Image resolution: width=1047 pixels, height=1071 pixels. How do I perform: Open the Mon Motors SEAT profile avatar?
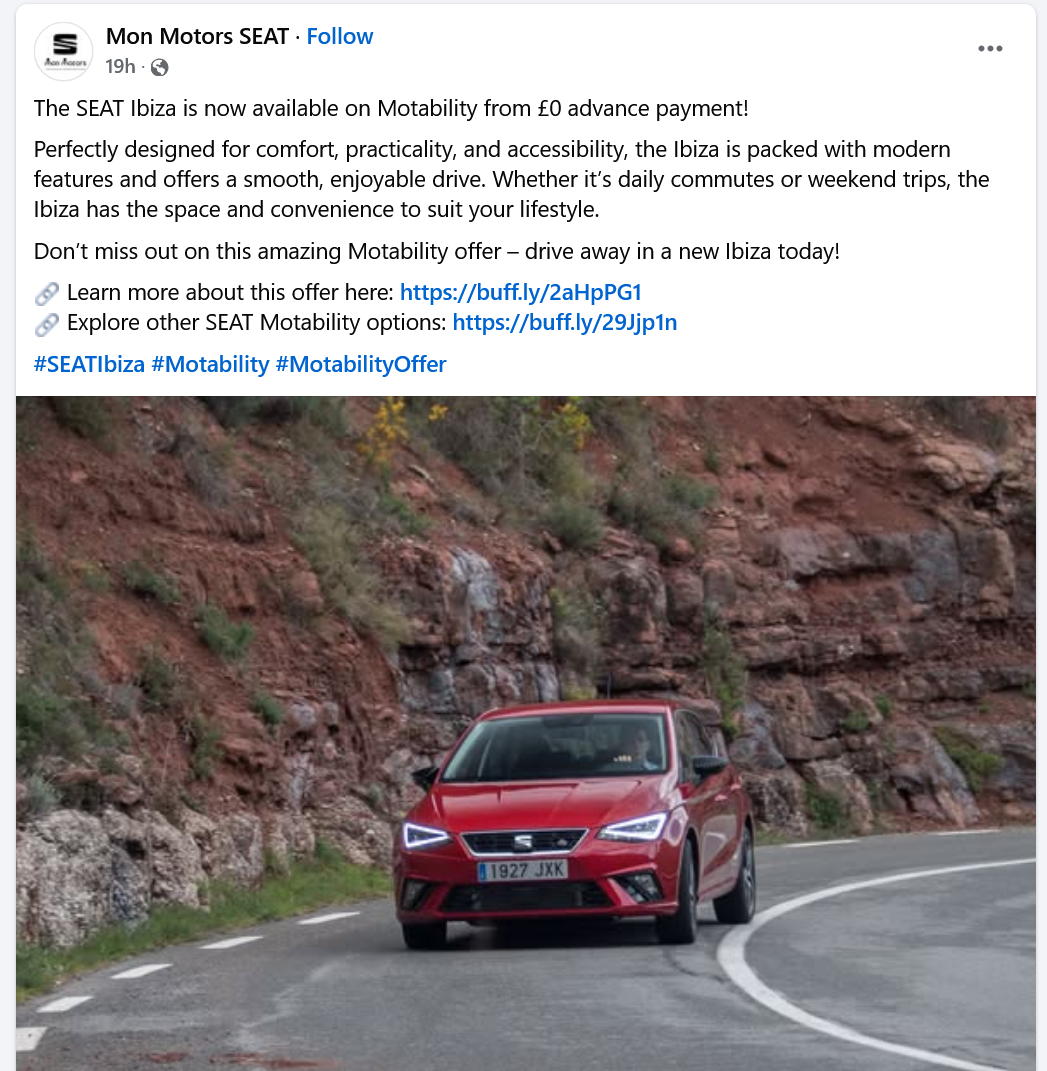[x=64, y=51]
